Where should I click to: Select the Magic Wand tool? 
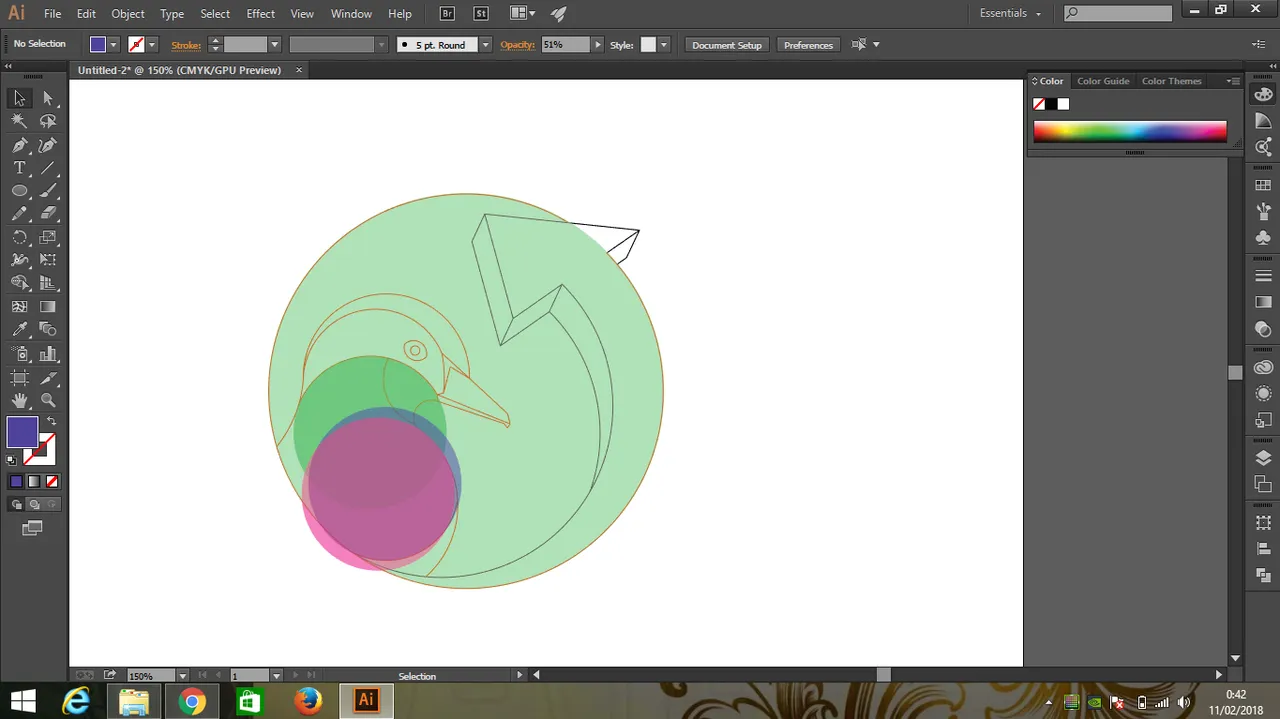click(x=19, y=121)
